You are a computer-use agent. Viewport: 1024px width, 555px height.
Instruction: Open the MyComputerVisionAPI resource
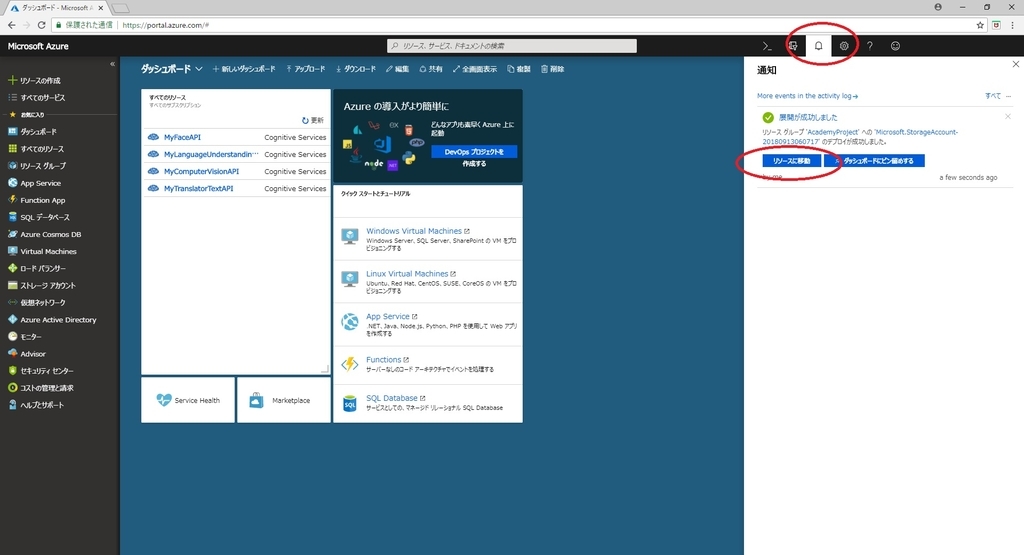[x=201, y=171]
